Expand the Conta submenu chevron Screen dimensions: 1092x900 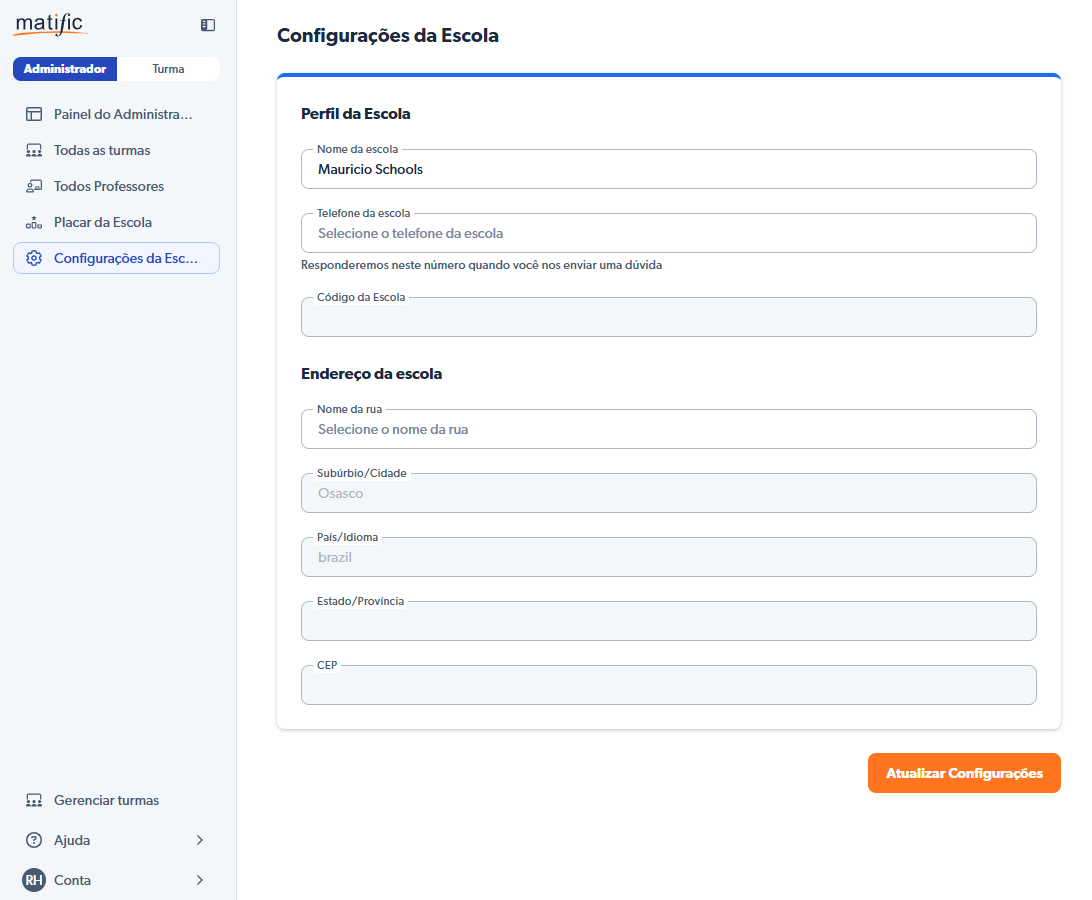coord(200,880)
